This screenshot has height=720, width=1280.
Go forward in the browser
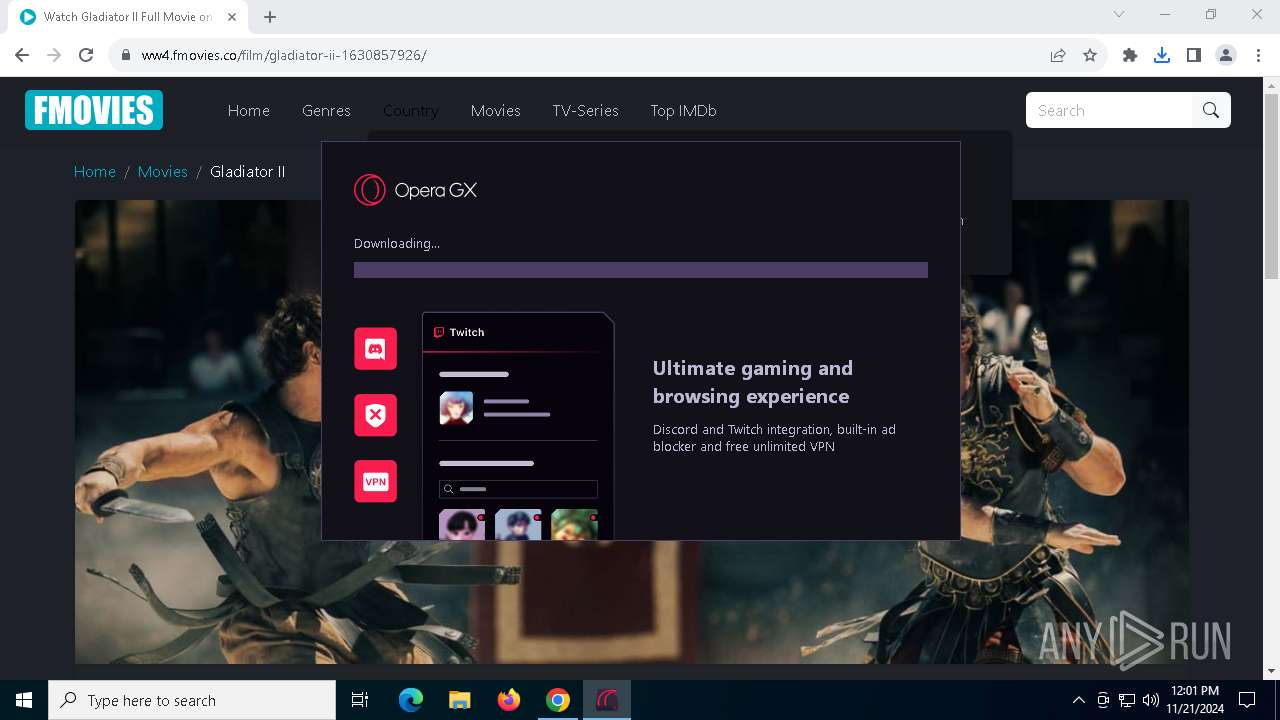(54, 55)
